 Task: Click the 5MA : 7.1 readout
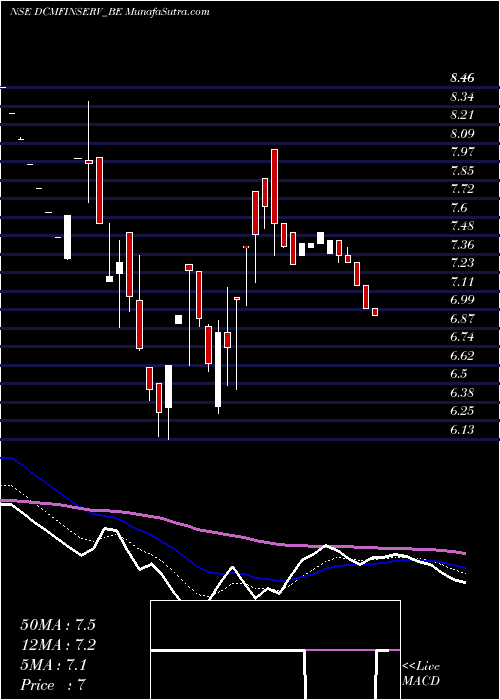pyautogui.click(x=54, y=665)
